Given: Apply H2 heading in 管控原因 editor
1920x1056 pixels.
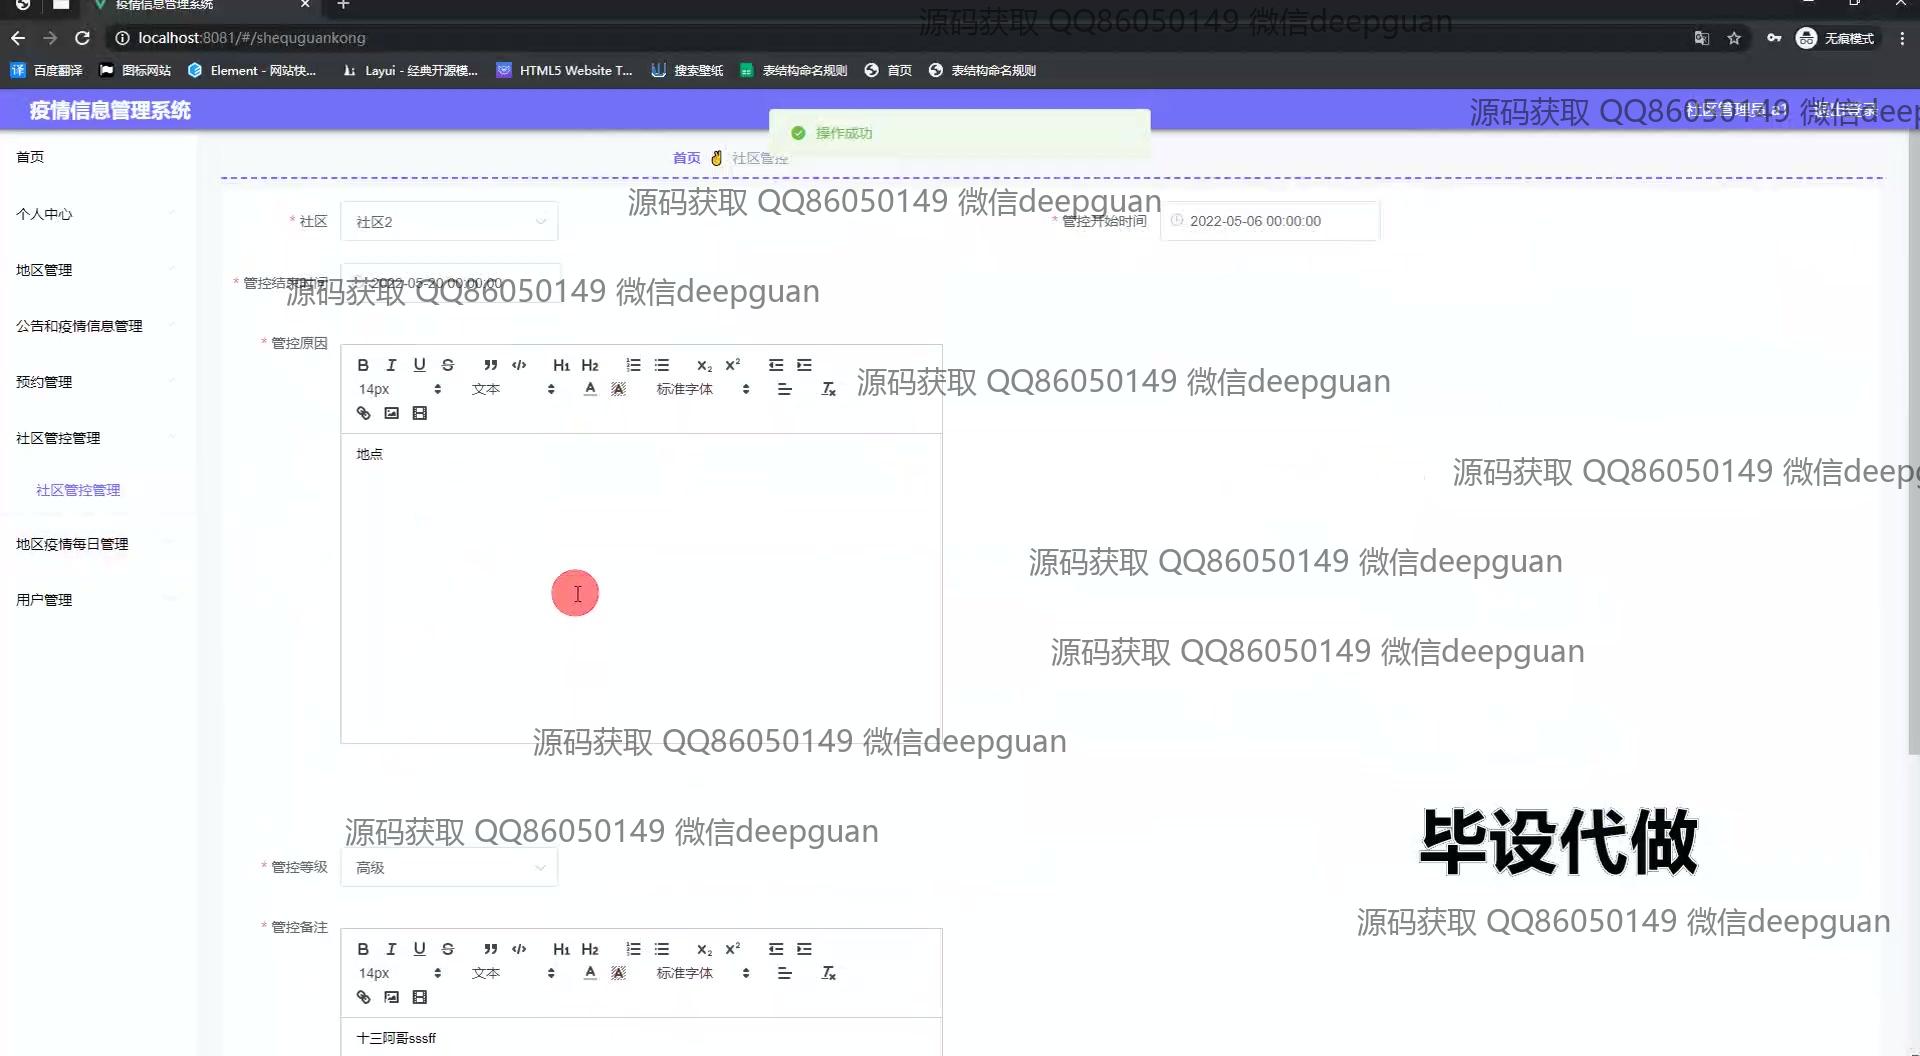Looking at the screenshot, I should [590, 365].
